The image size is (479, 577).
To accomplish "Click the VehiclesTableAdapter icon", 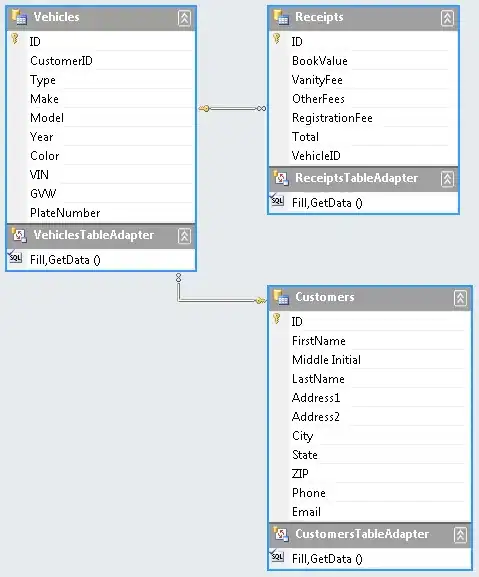I will tap(19, 236).
